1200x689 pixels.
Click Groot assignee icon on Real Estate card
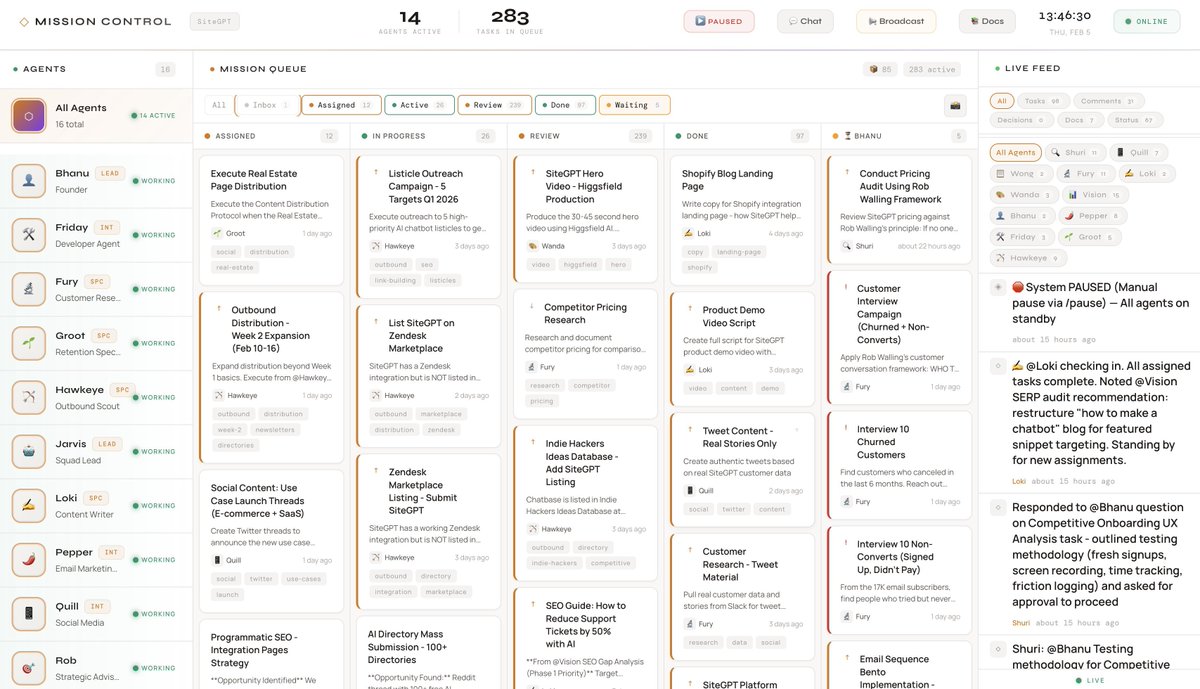click(x=216, y=233)
